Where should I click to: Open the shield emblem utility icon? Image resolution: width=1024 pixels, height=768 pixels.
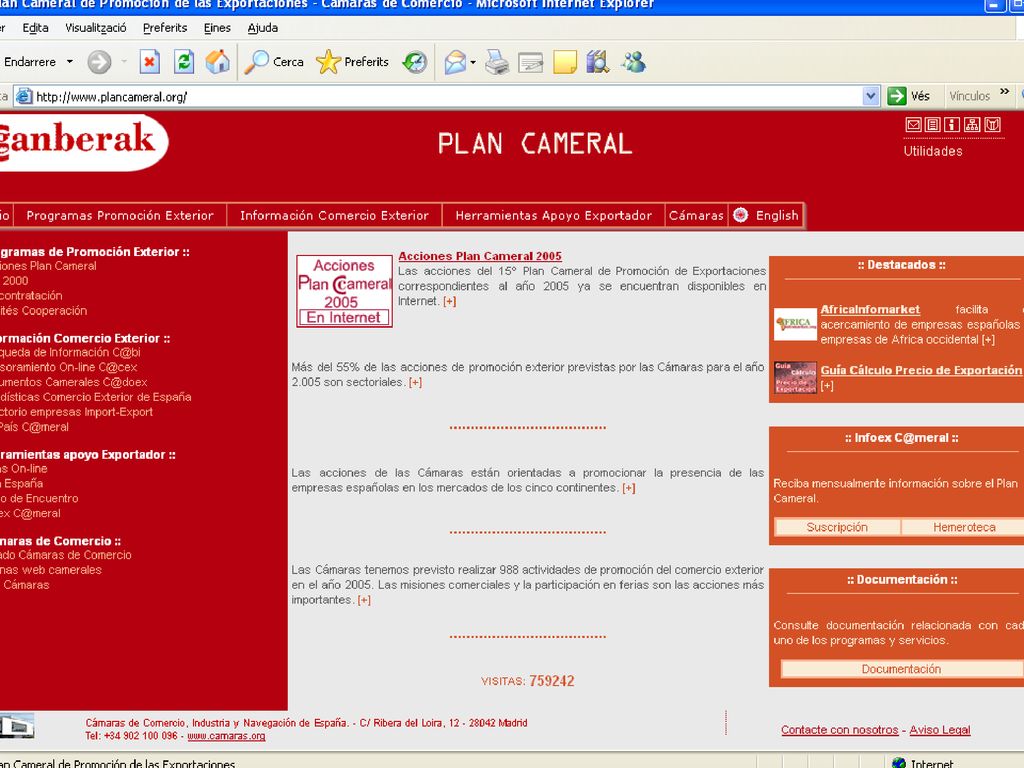point(992,125)
